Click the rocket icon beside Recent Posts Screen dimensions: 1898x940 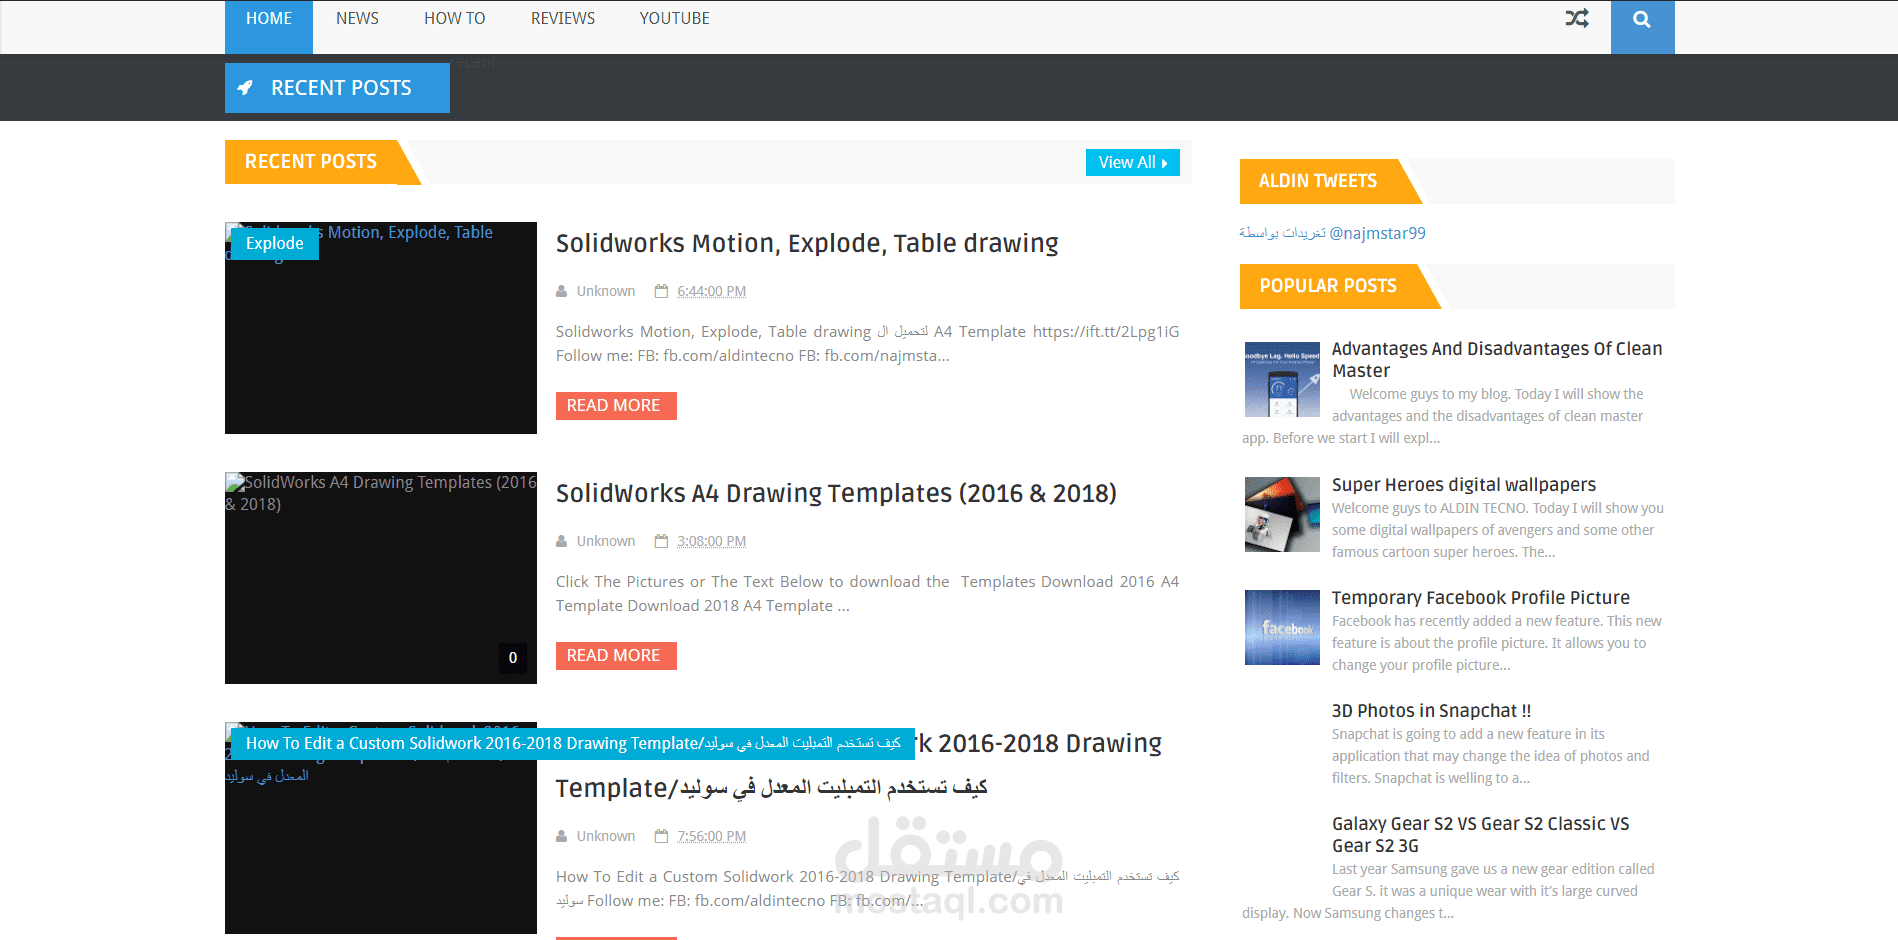[x=245, y=88]
